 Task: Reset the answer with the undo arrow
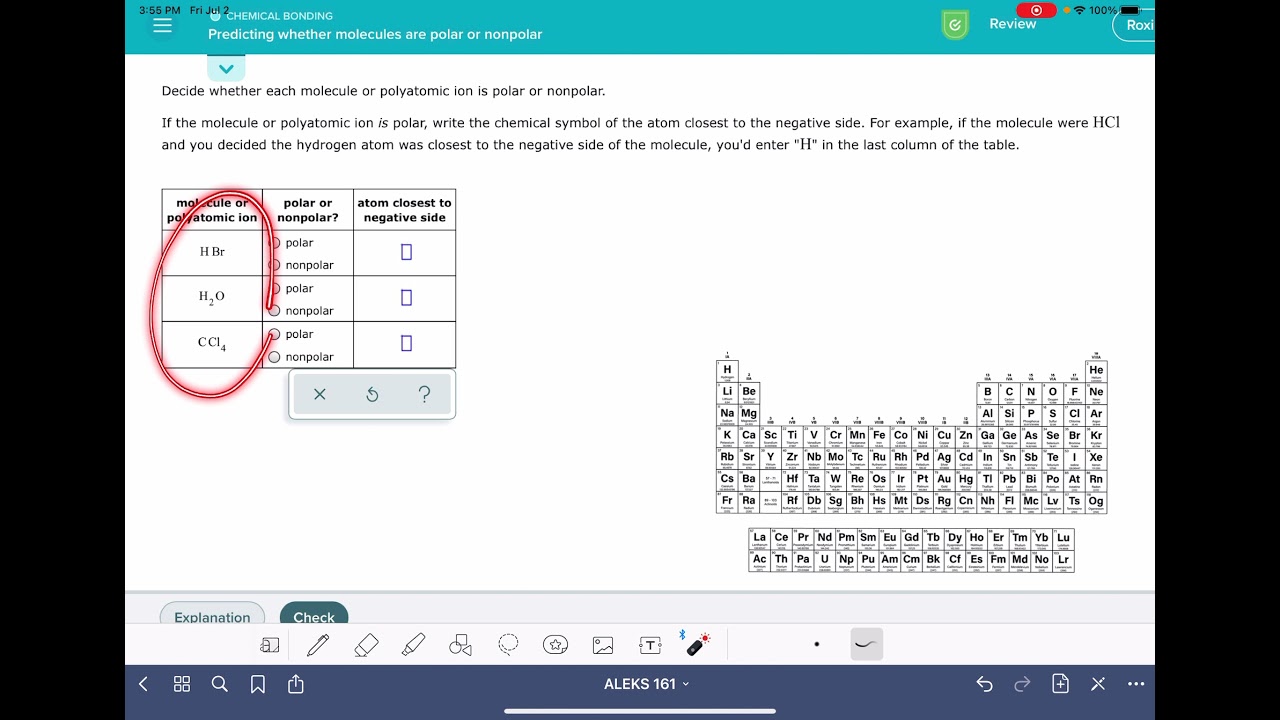click(x=372, y=394)
